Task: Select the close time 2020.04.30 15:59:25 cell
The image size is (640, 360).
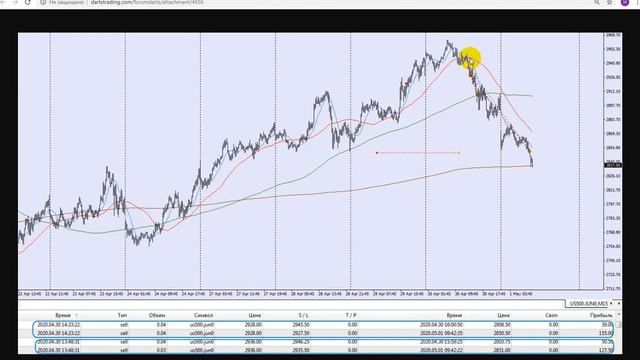Action: [441, 342]
